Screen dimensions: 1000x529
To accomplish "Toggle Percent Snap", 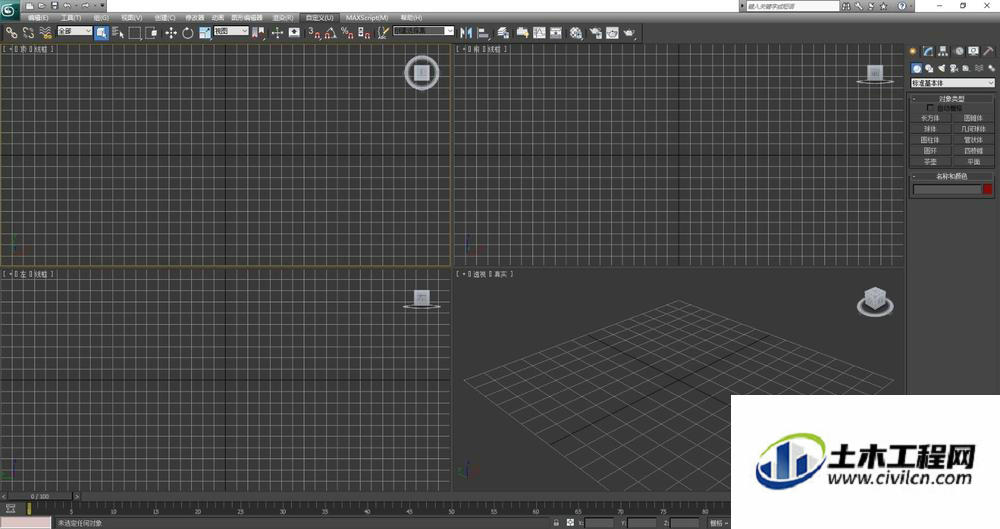I will [348, 33].
